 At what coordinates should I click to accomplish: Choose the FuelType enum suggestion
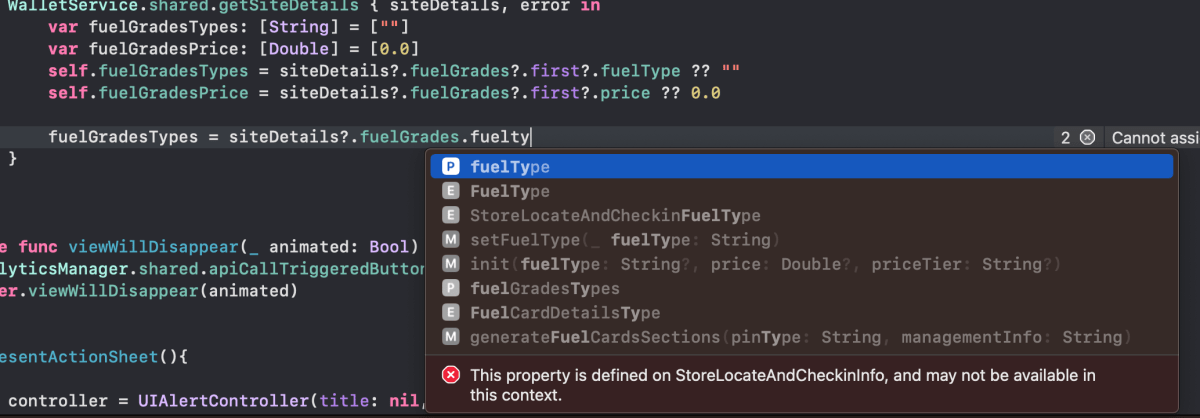[801, 191]
